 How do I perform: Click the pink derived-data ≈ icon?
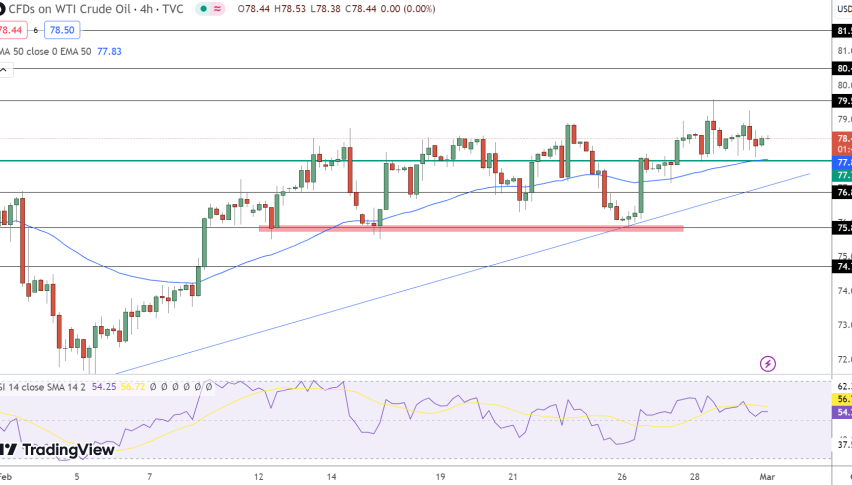pyautogui.click(x=218, y=9)
